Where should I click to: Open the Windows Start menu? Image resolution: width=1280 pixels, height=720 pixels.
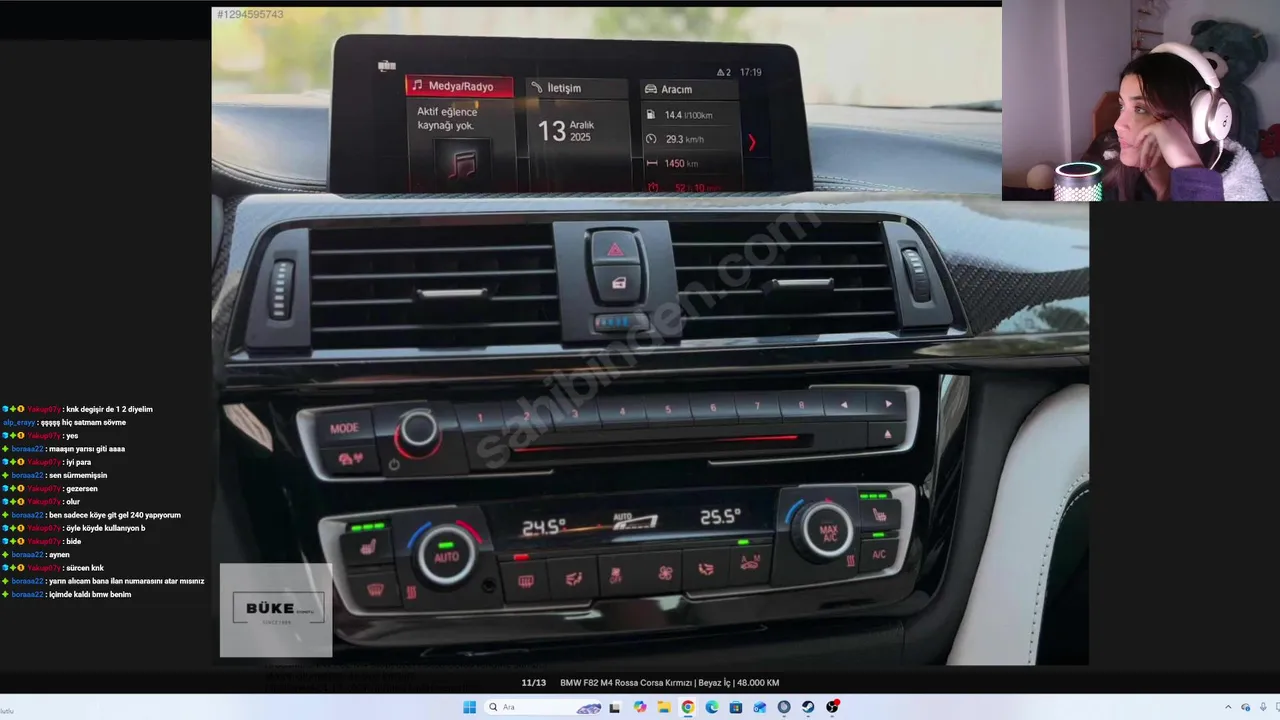(x=469, y=707)
